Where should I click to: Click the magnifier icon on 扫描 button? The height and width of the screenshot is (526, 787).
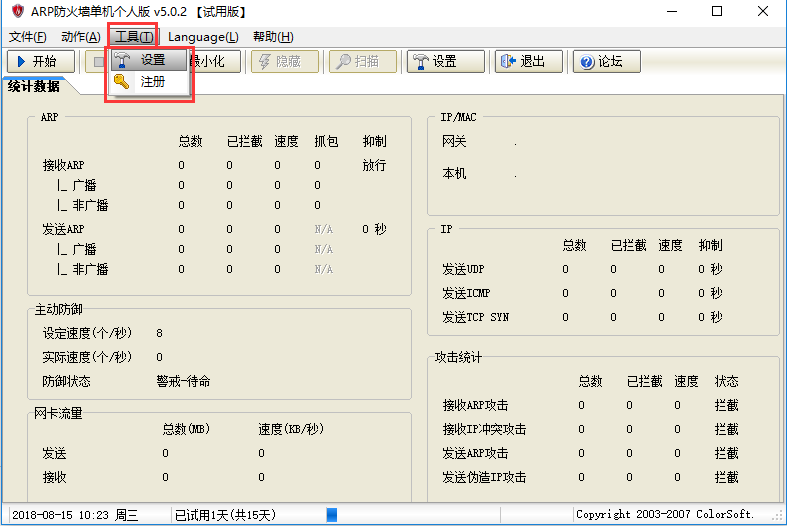tap(343, 61)
